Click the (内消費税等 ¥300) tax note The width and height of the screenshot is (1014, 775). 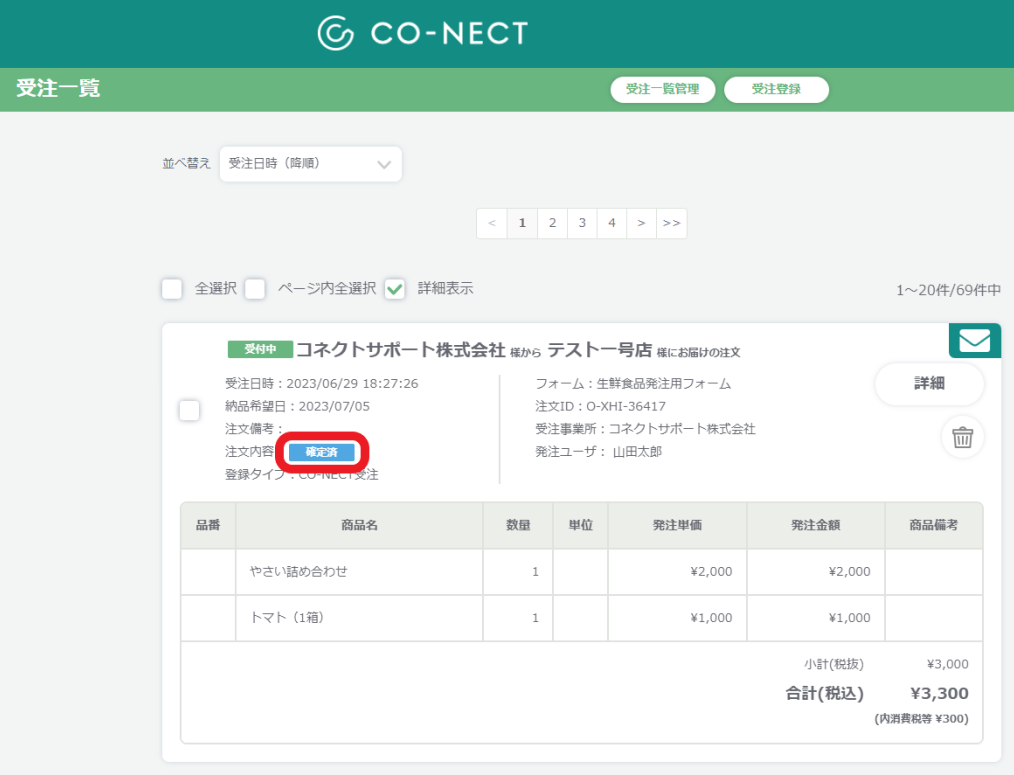[x=922, y=719]
